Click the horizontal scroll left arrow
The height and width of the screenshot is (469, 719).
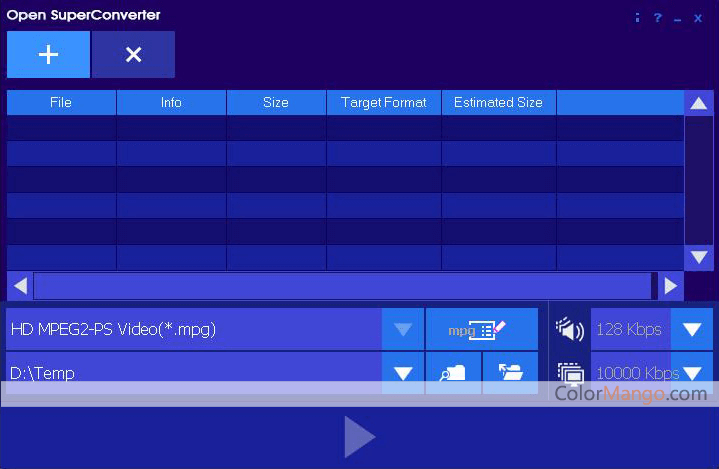pos(20,286)
